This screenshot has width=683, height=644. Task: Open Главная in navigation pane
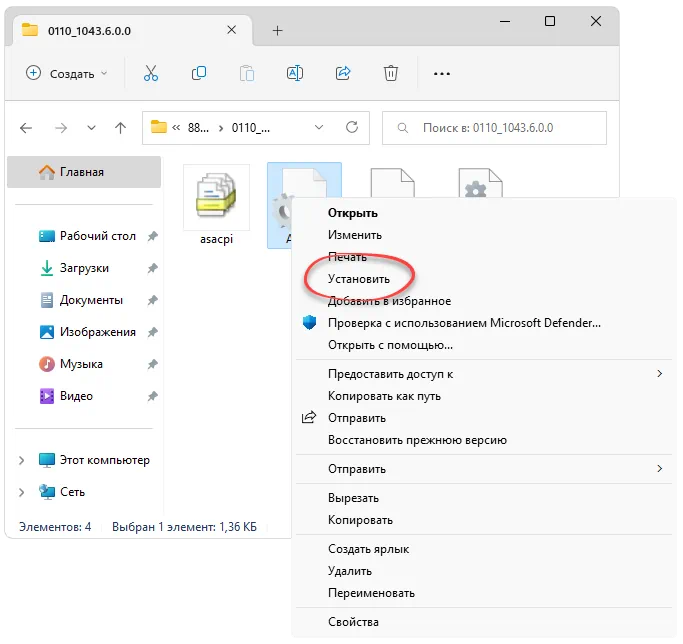click(84, 172)
